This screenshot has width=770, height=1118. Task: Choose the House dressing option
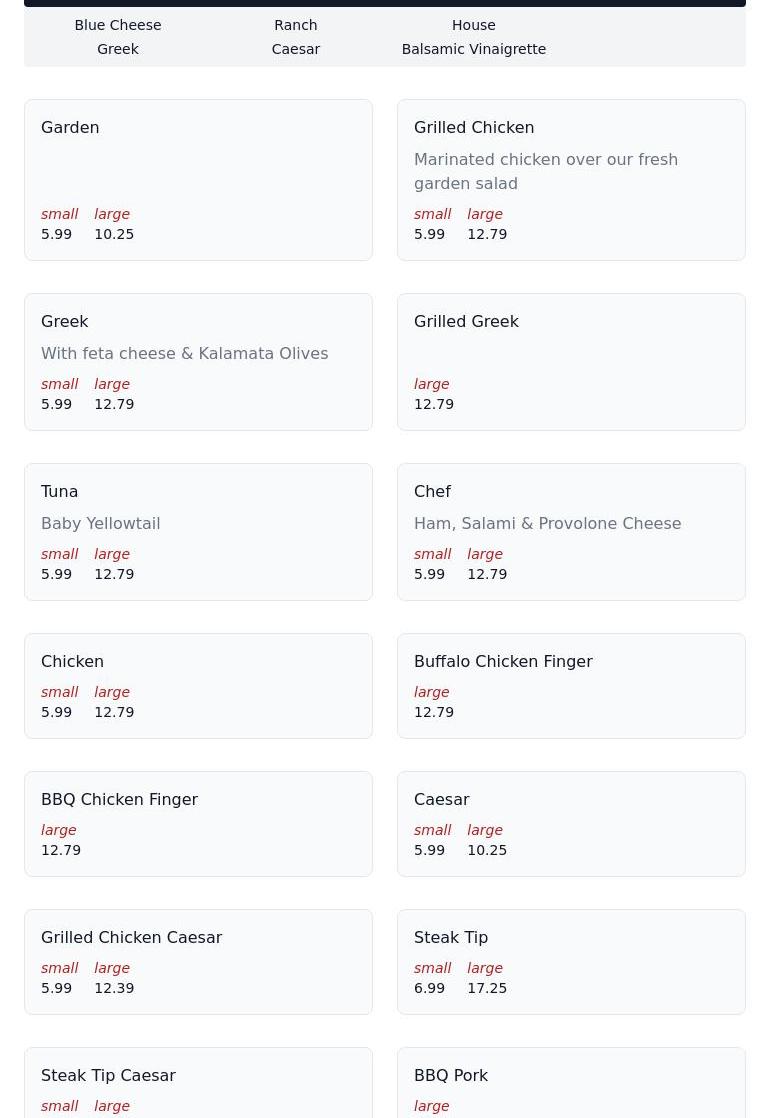click(x=473, y=25)
